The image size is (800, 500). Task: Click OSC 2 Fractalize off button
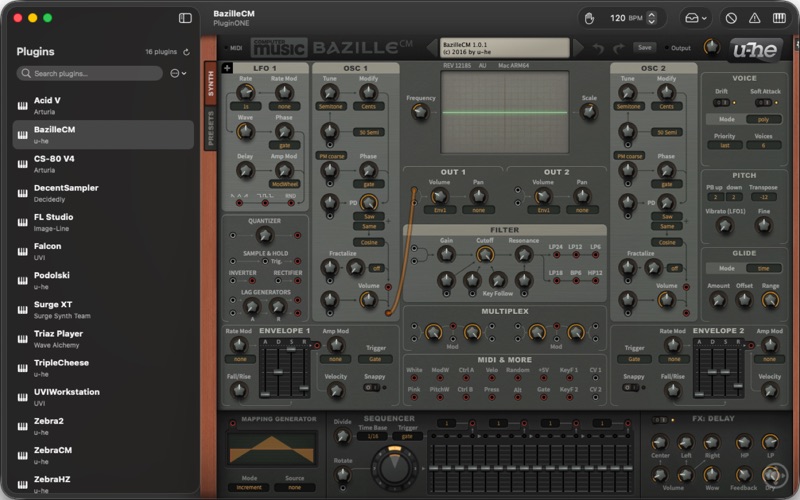[675, 268]
